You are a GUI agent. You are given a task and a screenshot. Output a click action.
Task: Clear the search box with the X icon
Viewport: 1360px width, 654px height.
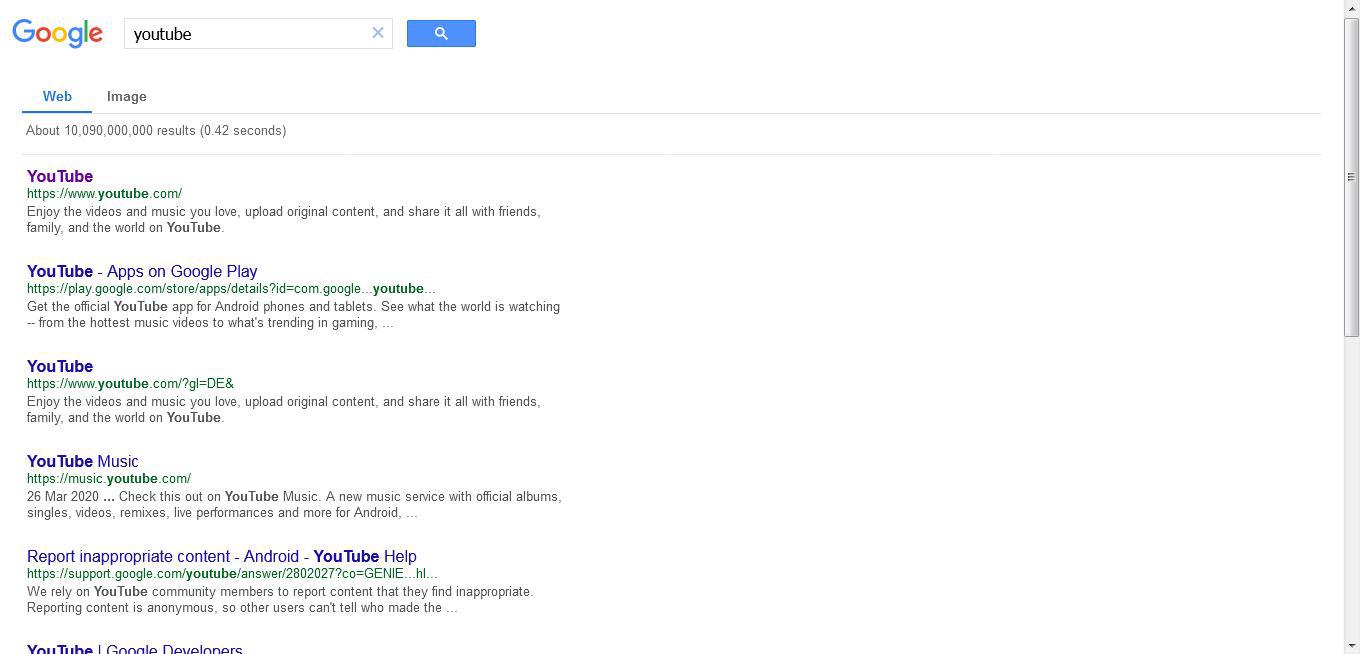click(x=378, y=32)
